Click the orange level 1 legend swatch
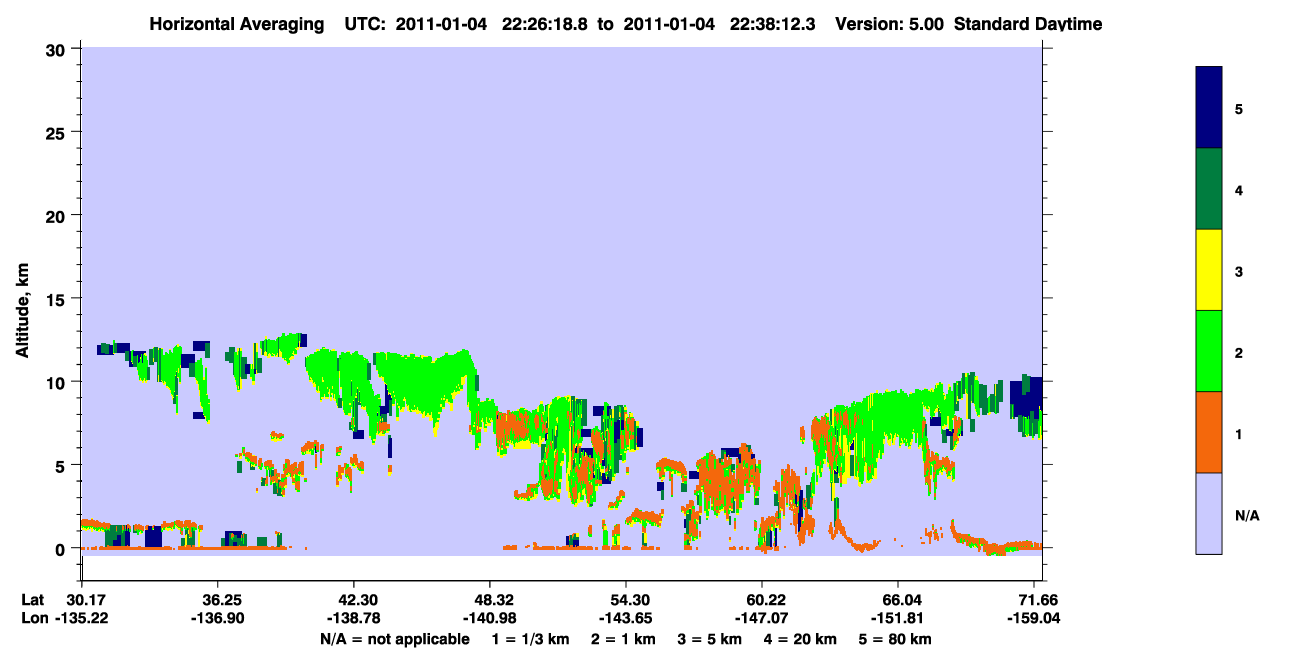The image size is (1300, 667). point(1209,432)
